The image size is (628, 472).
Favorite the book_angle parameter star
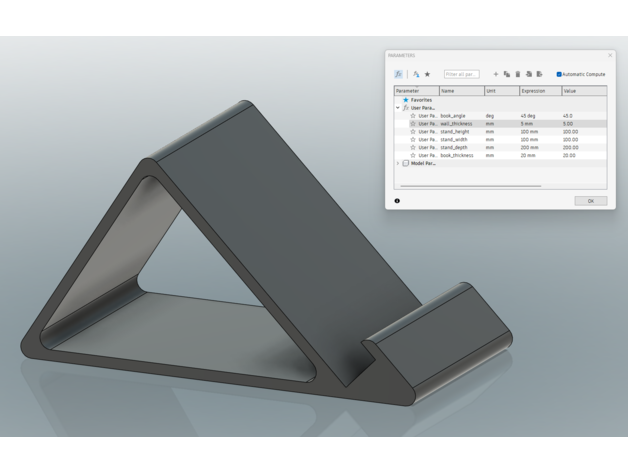(413, 116)
